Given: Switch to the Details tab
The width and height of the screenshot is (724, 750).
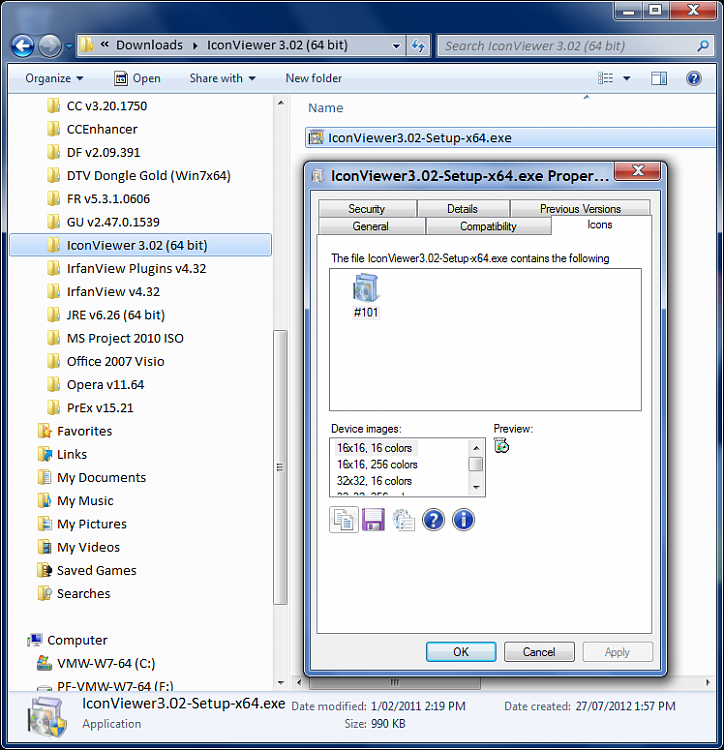Looking at the screenshot, I should 462,209.
